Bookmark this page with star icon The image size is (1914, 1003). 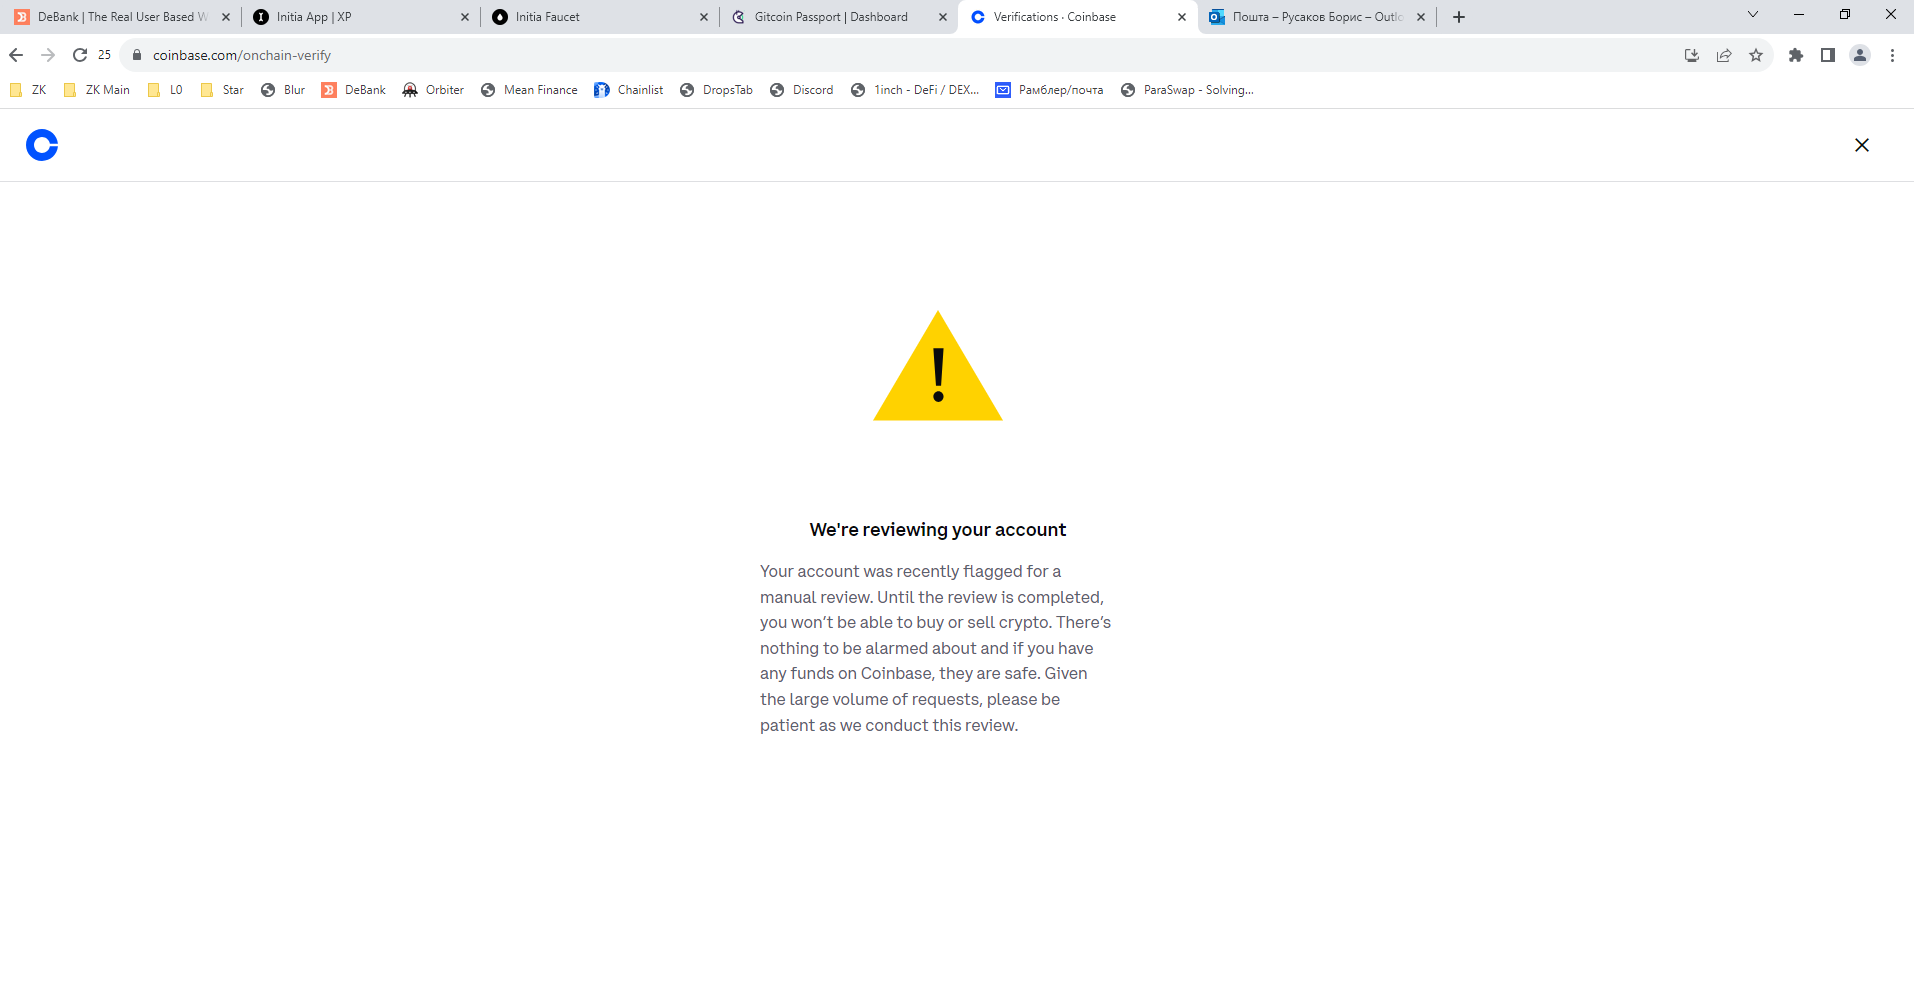(x=1756, y=55)
